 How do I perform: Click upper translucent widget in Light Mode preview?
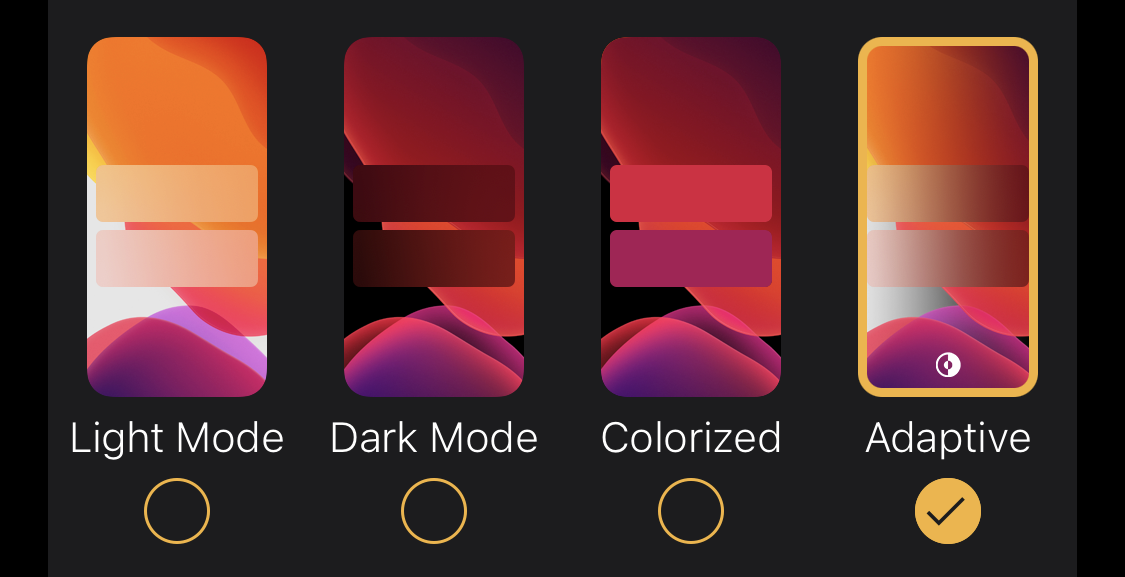[176, 194]
